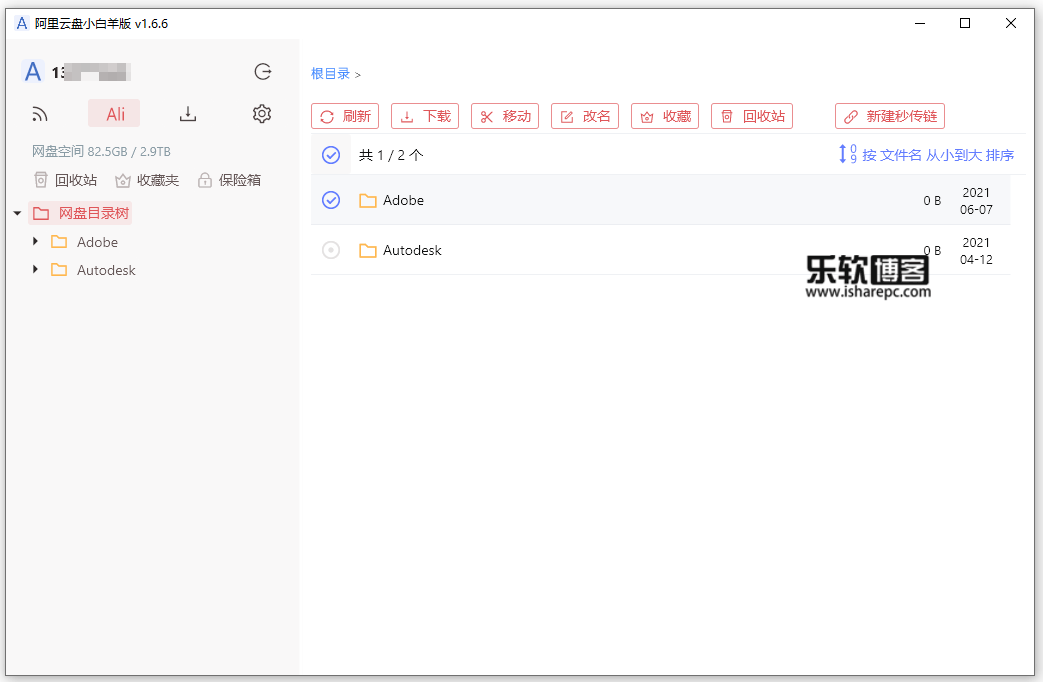Image resolution: width=1043 pixels, height=682 pixels.
Task: Select 网盘目录树 root node
Action: [80, 213]
